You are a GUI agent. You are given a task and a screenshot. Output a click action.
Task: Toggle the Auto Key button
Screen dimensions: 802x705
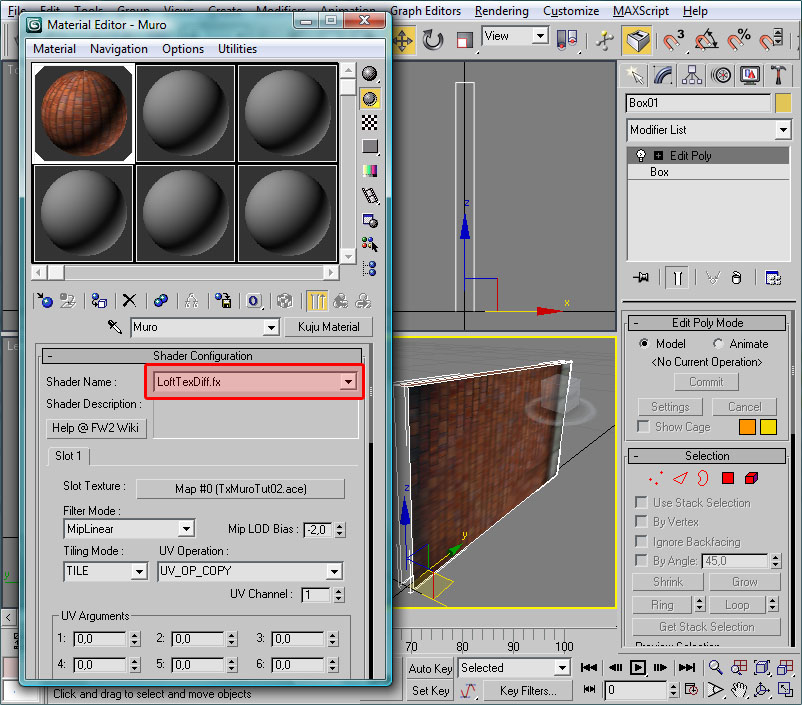tap(430, 668)
